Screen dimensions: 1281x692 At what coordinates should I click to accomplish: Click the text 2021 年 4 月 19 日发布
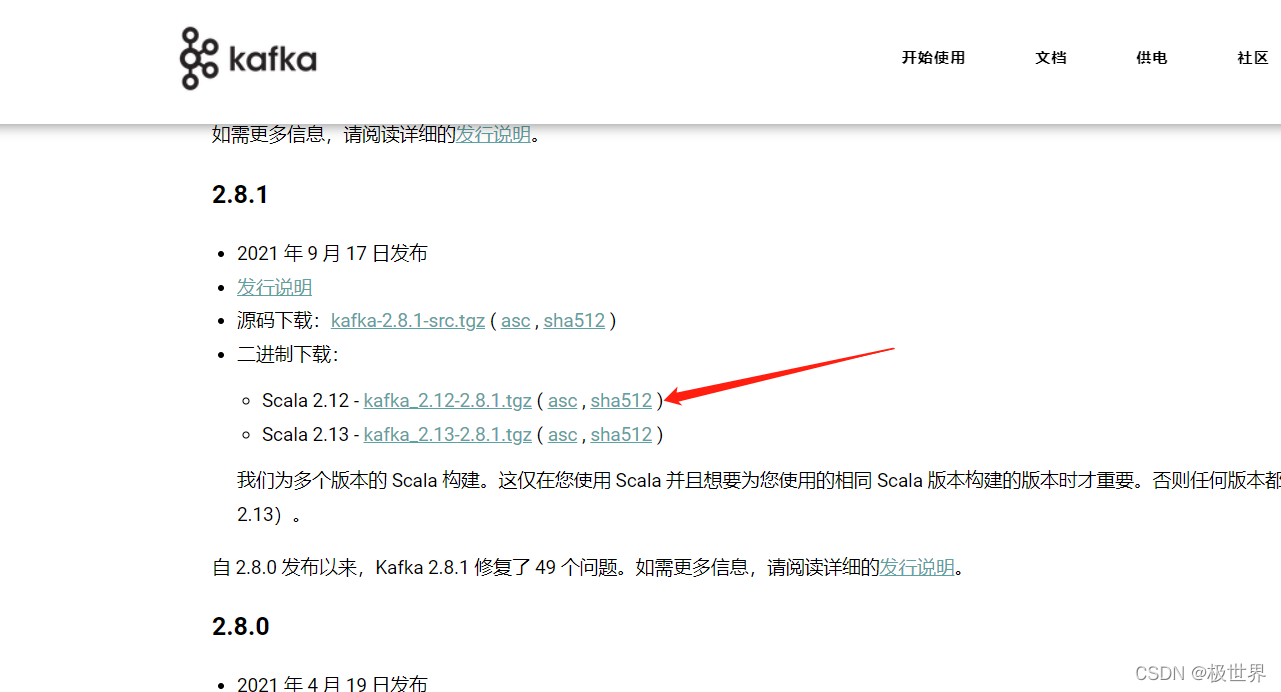332,683
